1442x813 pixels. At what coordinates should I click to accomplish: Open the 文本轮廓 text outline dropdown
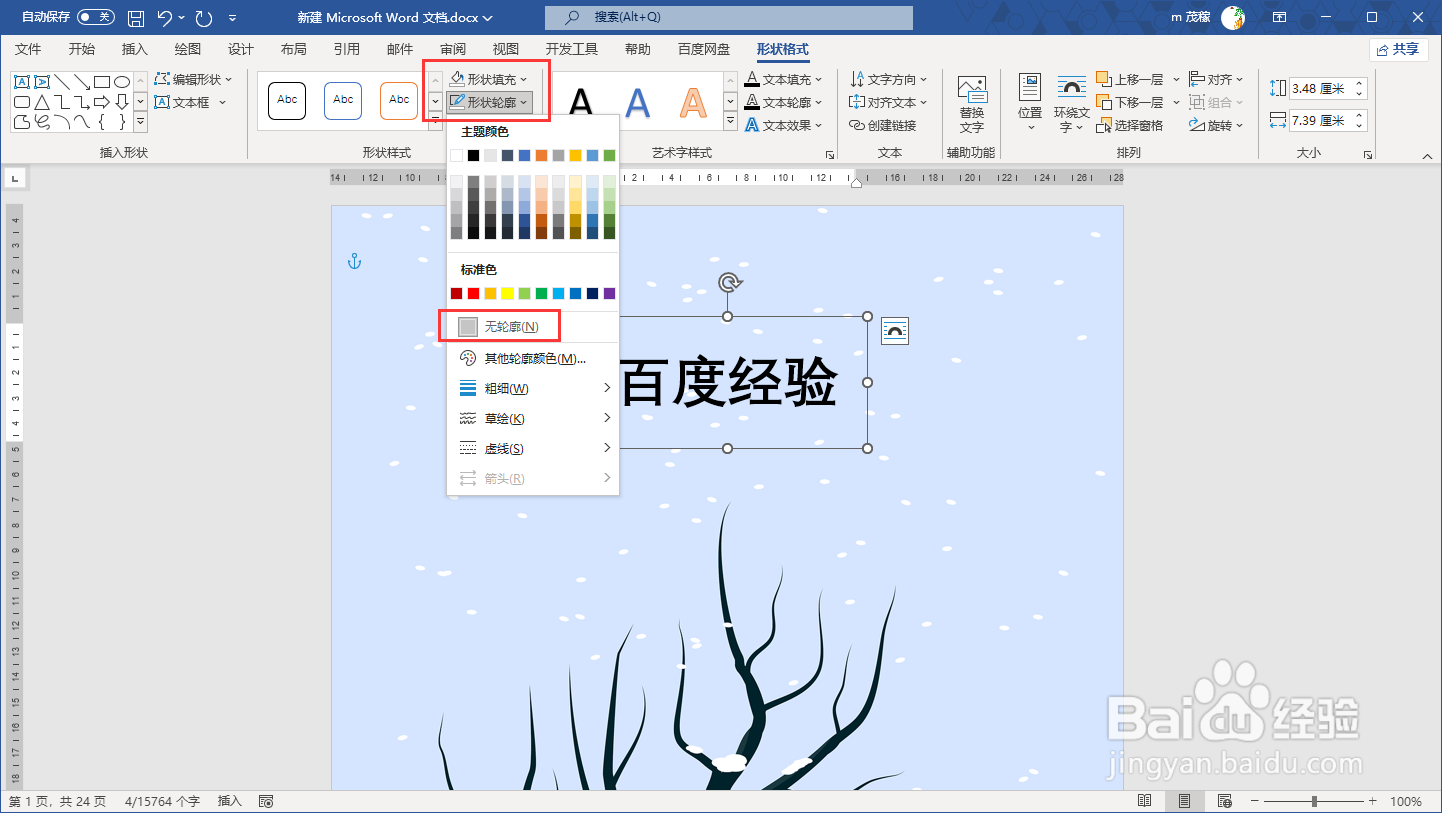coord(784,102)
